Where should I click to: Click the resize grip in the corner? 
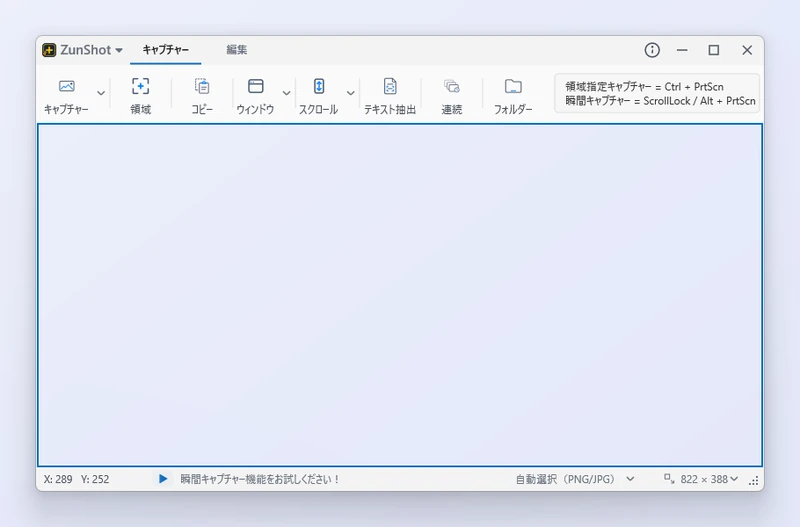754,481
